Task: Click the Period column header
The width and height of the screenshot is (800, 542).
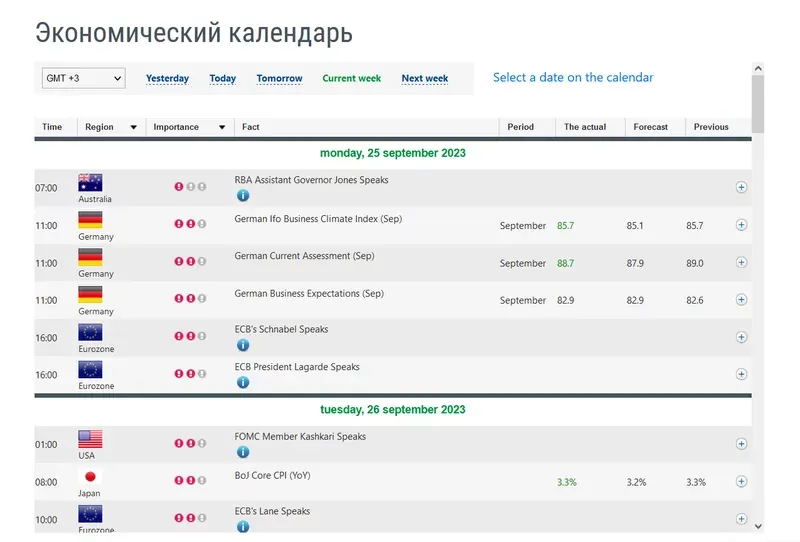Action: 520,127
